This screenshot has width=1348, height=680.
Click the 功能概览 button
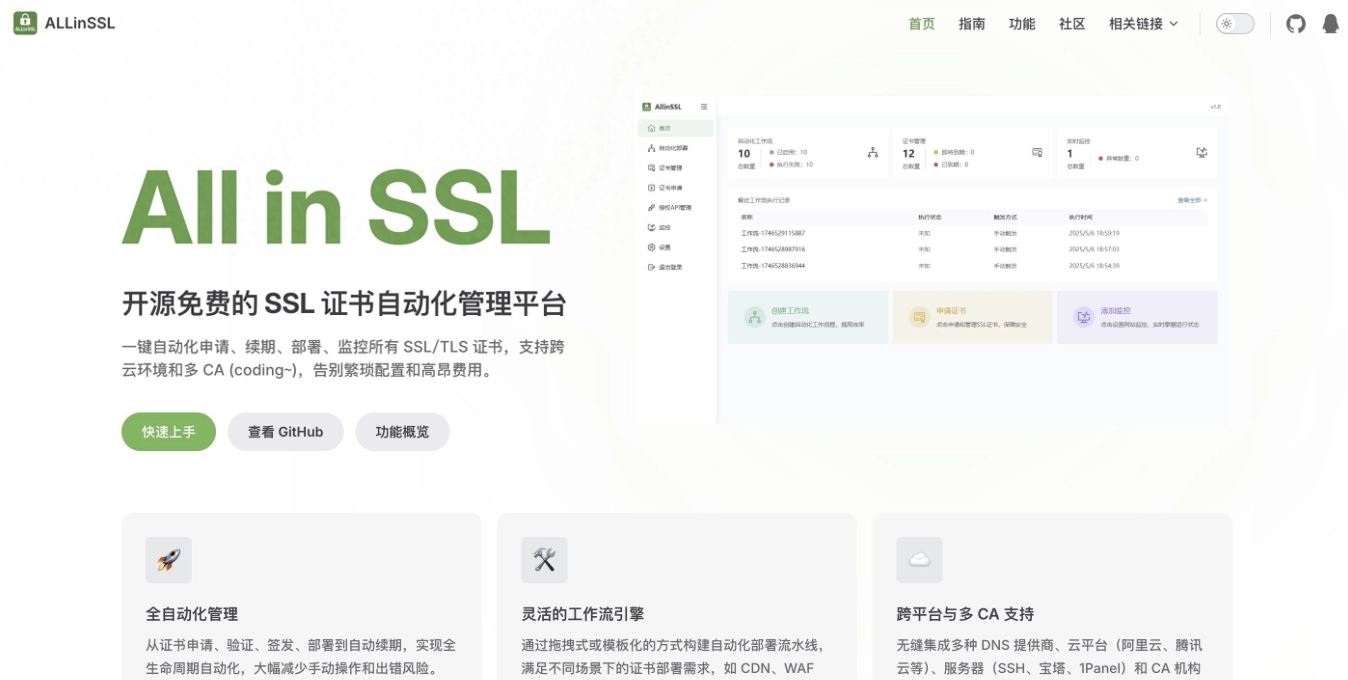402,432
